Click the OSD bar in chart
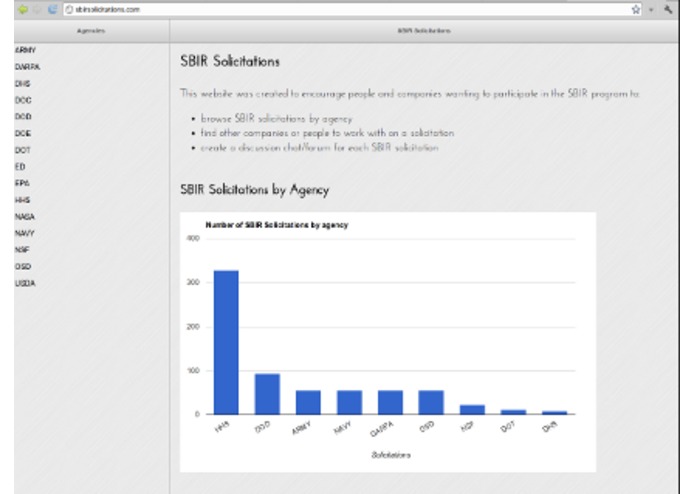 [431, 402]
